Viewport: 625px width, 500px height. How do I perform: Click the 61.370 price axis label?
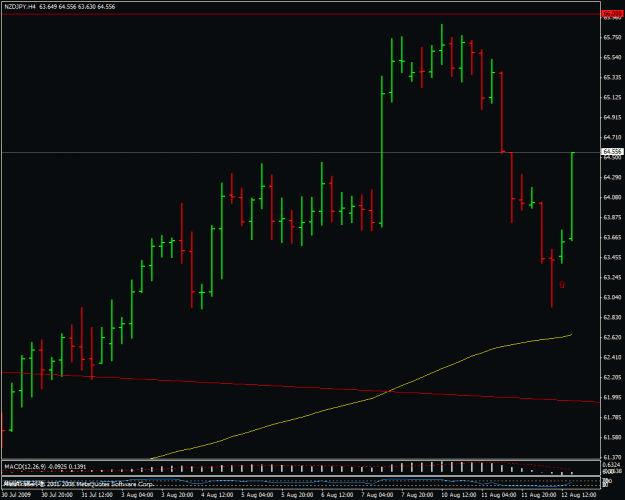[x=613, y=457]
